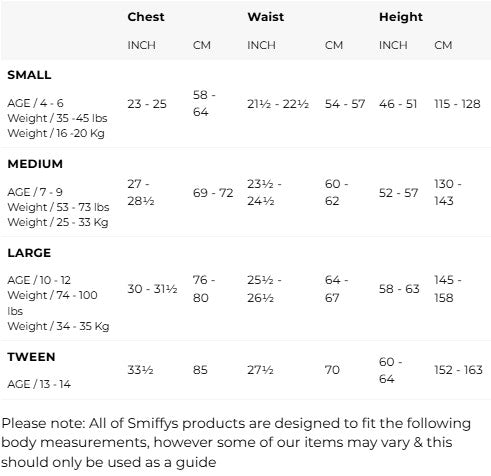Click the Large height inch value 58 - 63

pos(399,289)
